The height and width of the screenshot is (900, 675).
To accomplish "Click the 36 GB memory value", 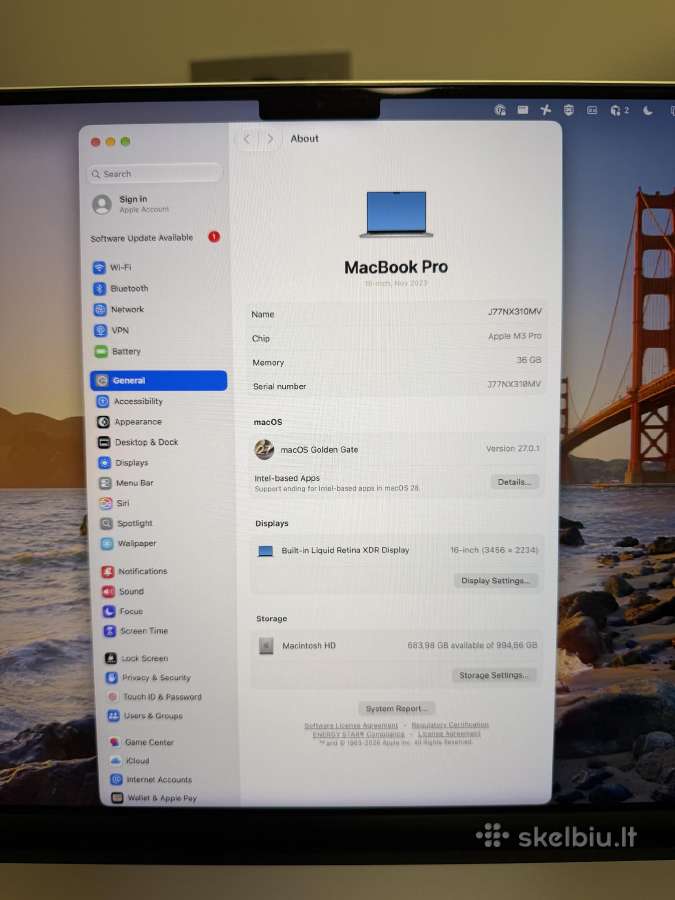I will tap(529, 360).
